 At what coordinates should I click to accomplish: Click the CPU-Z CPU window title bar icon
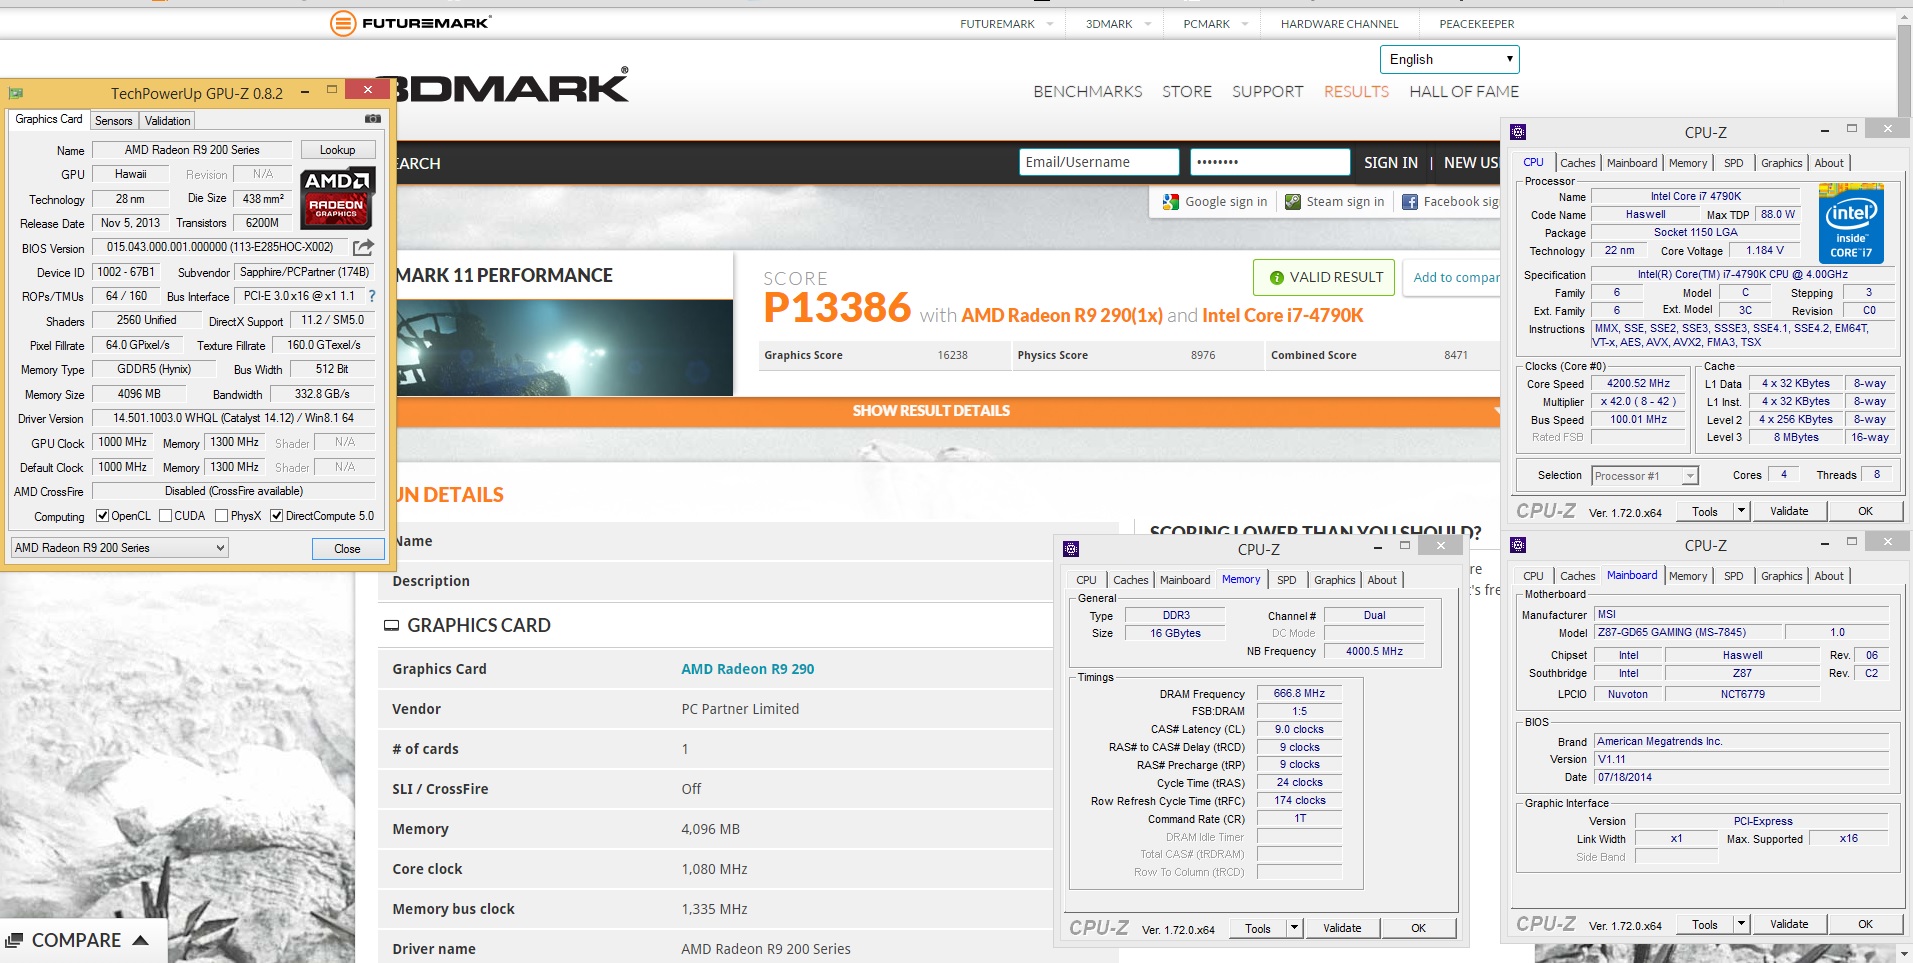click(1518, 132)
